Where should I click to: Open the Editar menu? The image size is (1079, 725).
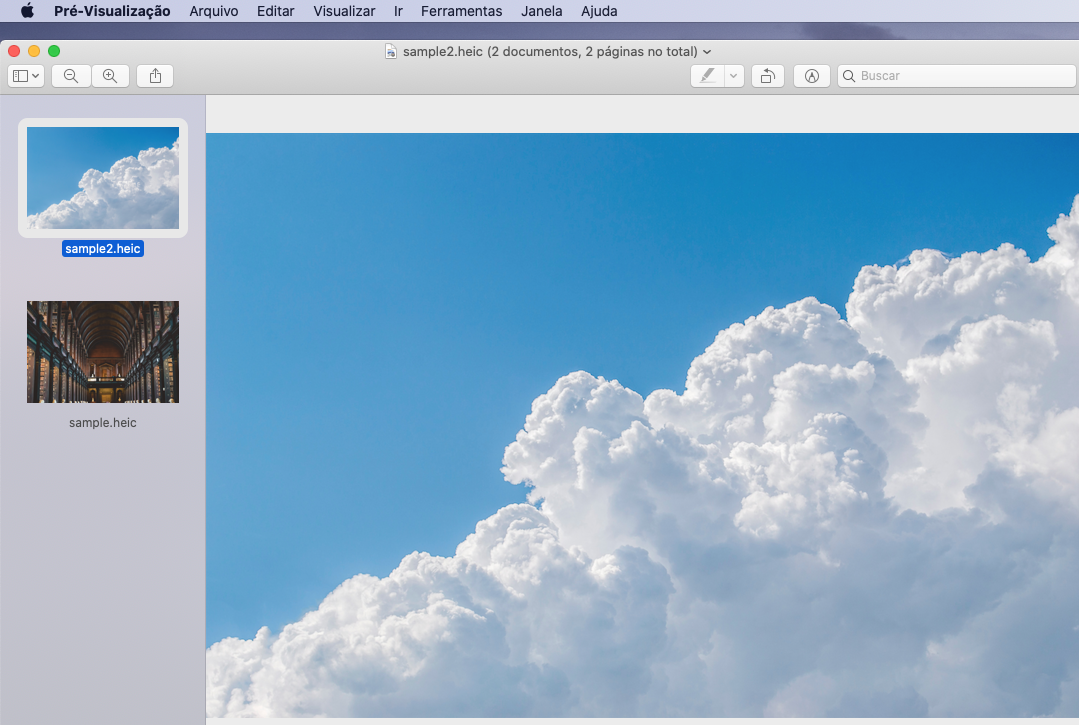tap(275, 11)
